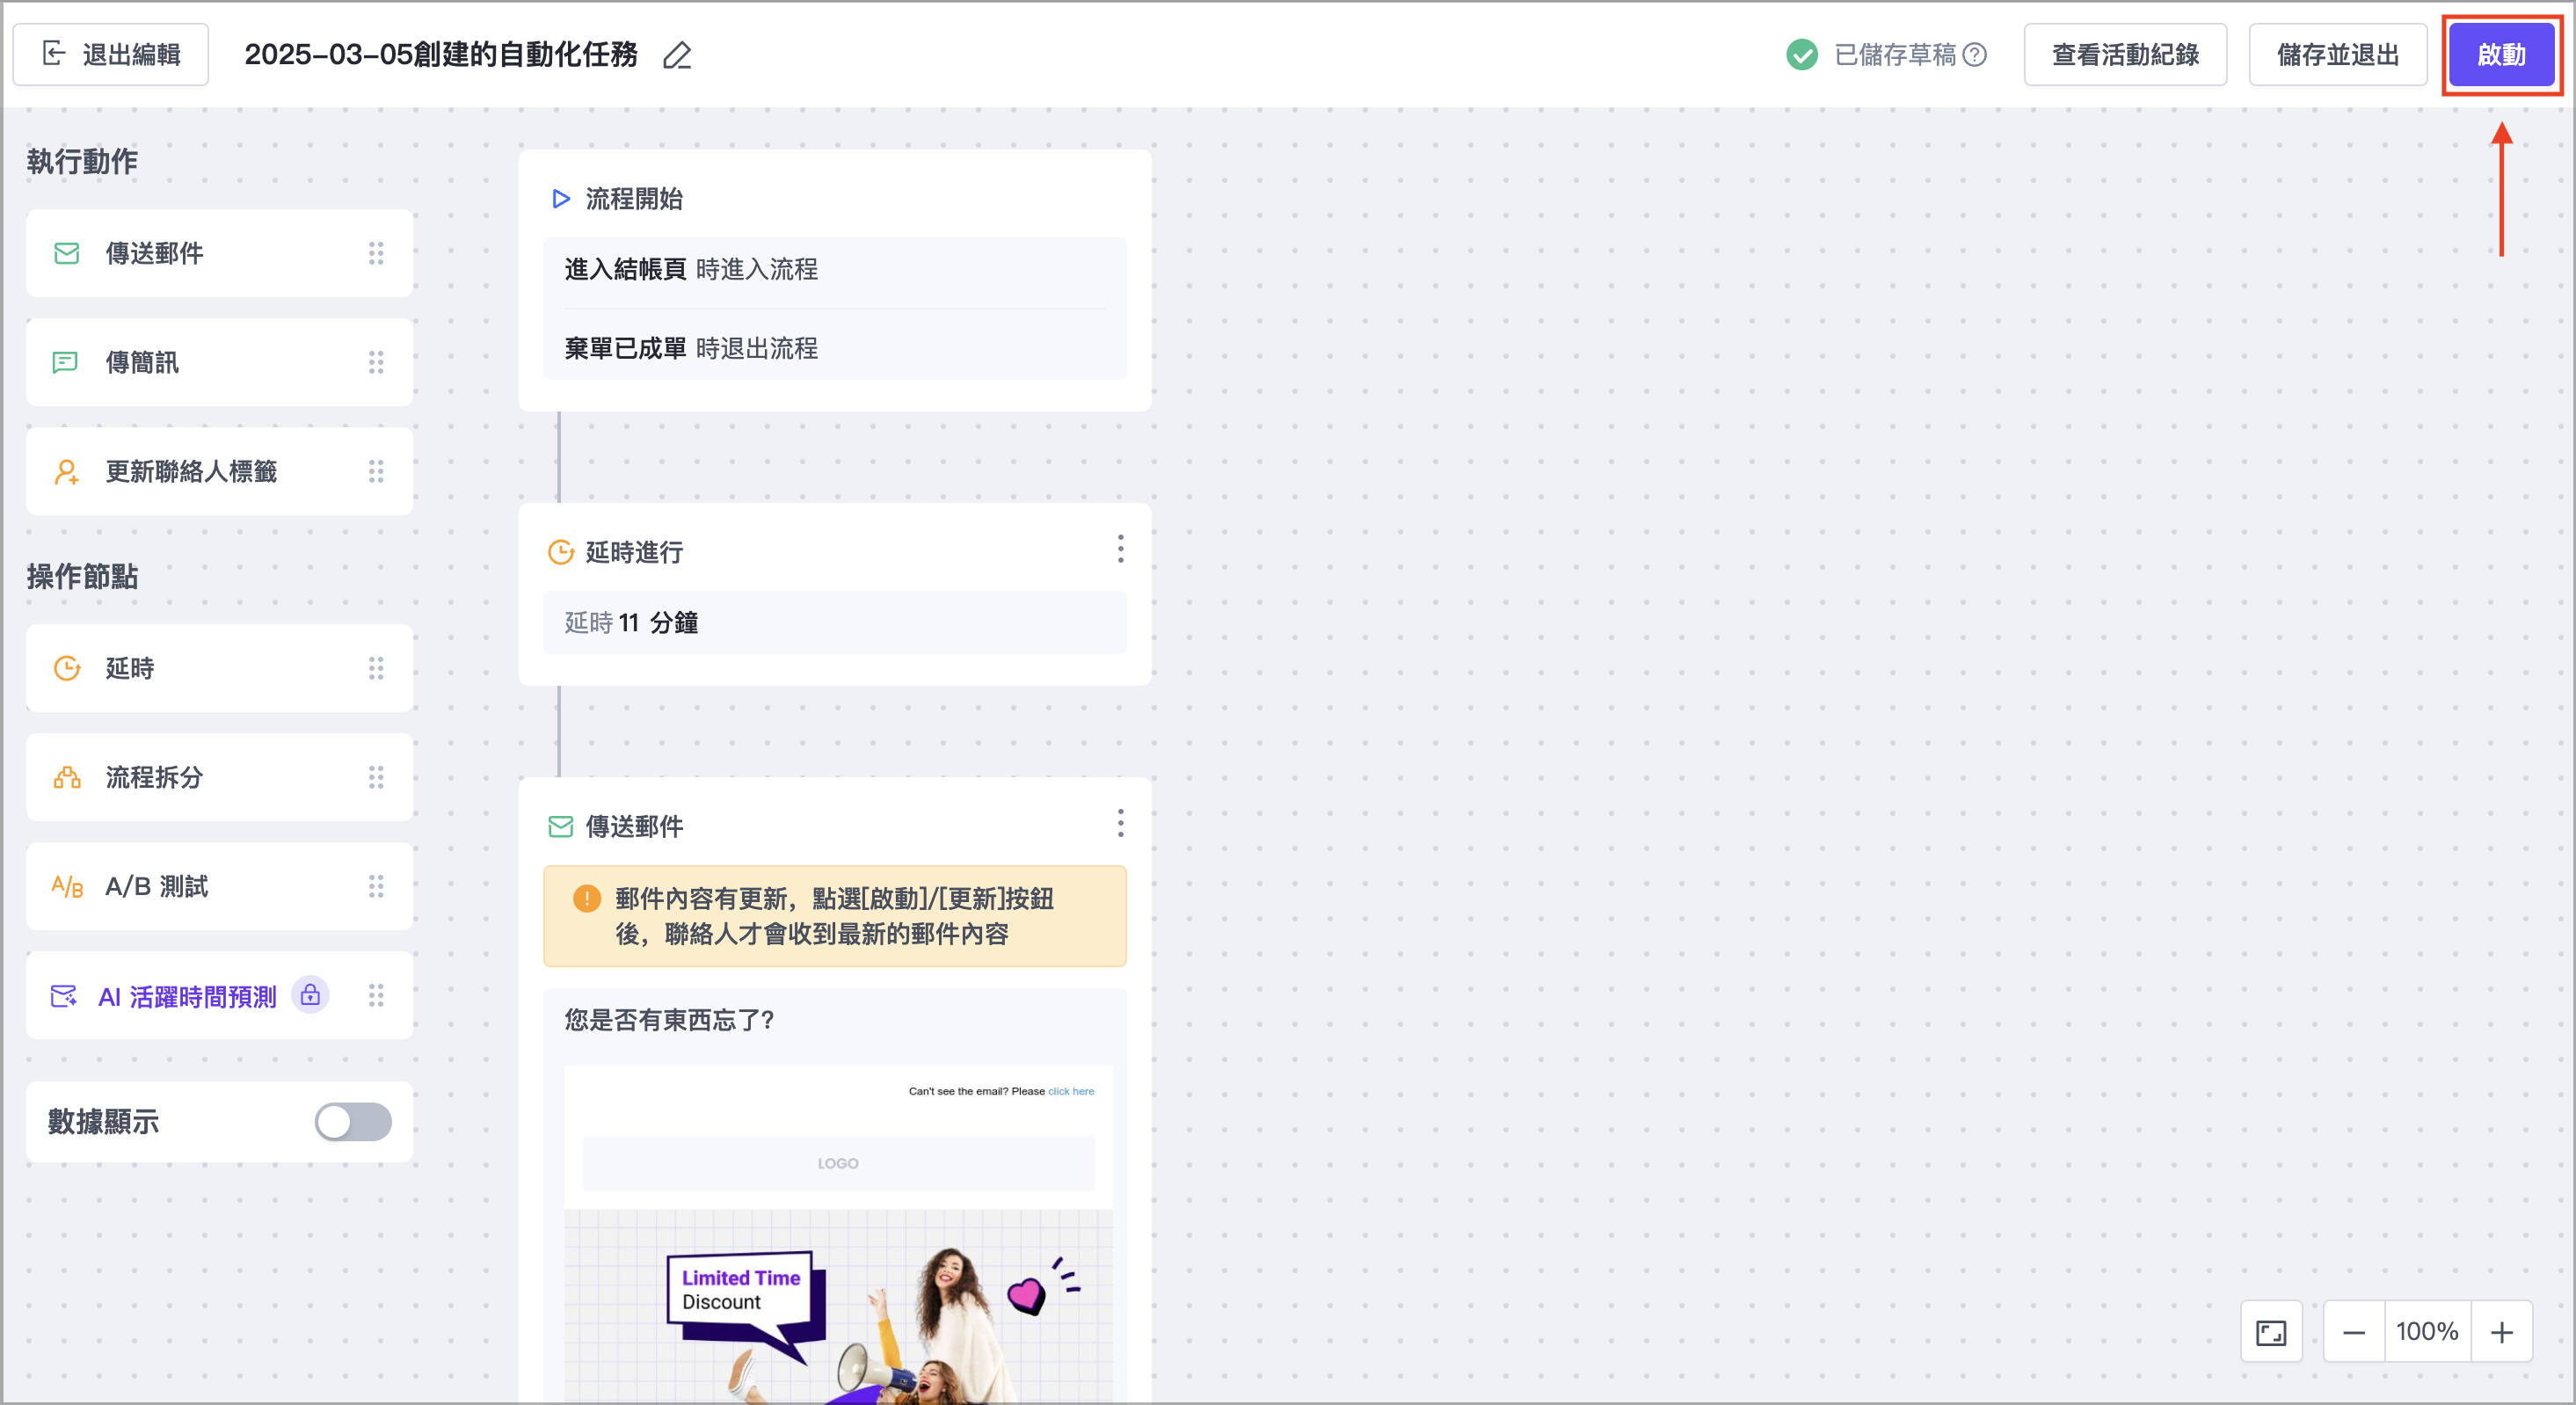This screenshot has height=1405, width=2576.
Task: Open three-dot menu on 延時進行 card
Action: (1120, 549)
